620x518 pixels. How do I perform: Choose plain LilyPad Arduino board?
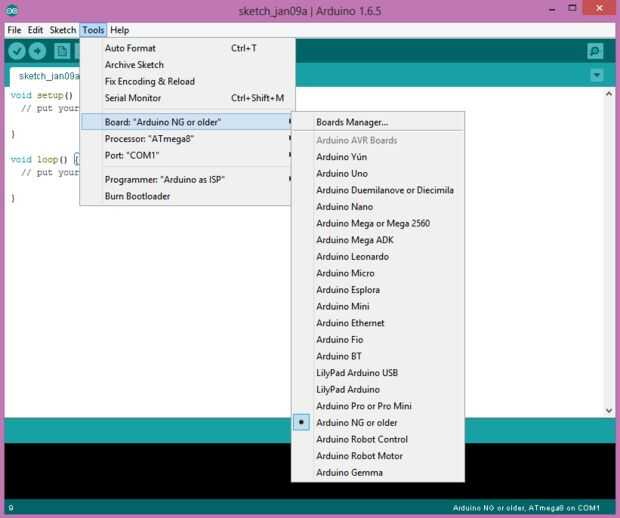point(378,389)
